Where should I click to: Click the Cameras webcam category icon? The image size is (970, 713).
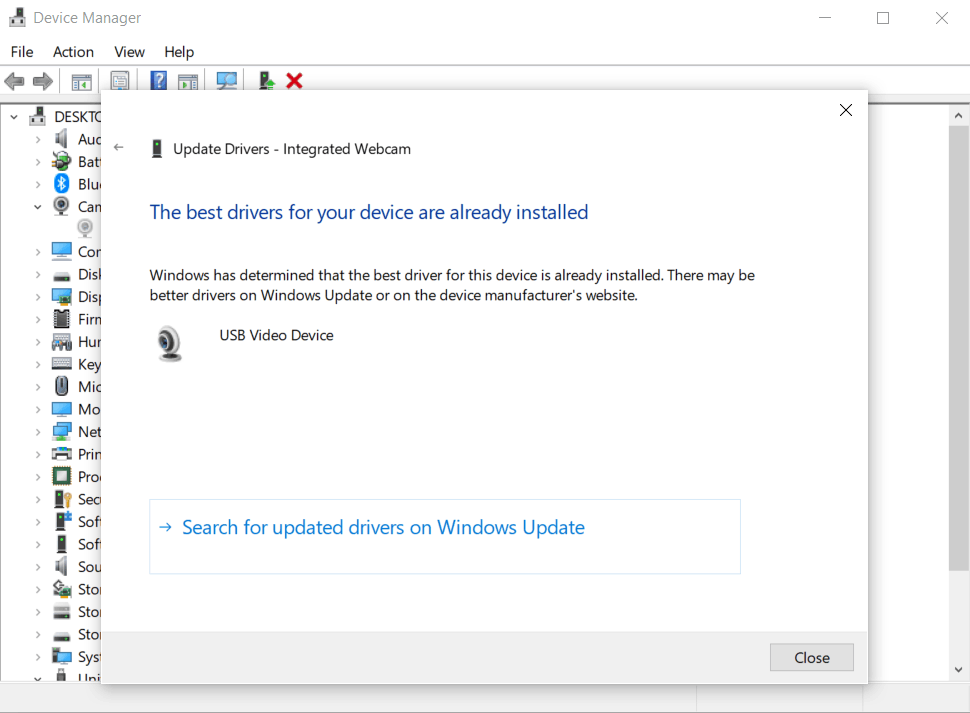[61, 206]
